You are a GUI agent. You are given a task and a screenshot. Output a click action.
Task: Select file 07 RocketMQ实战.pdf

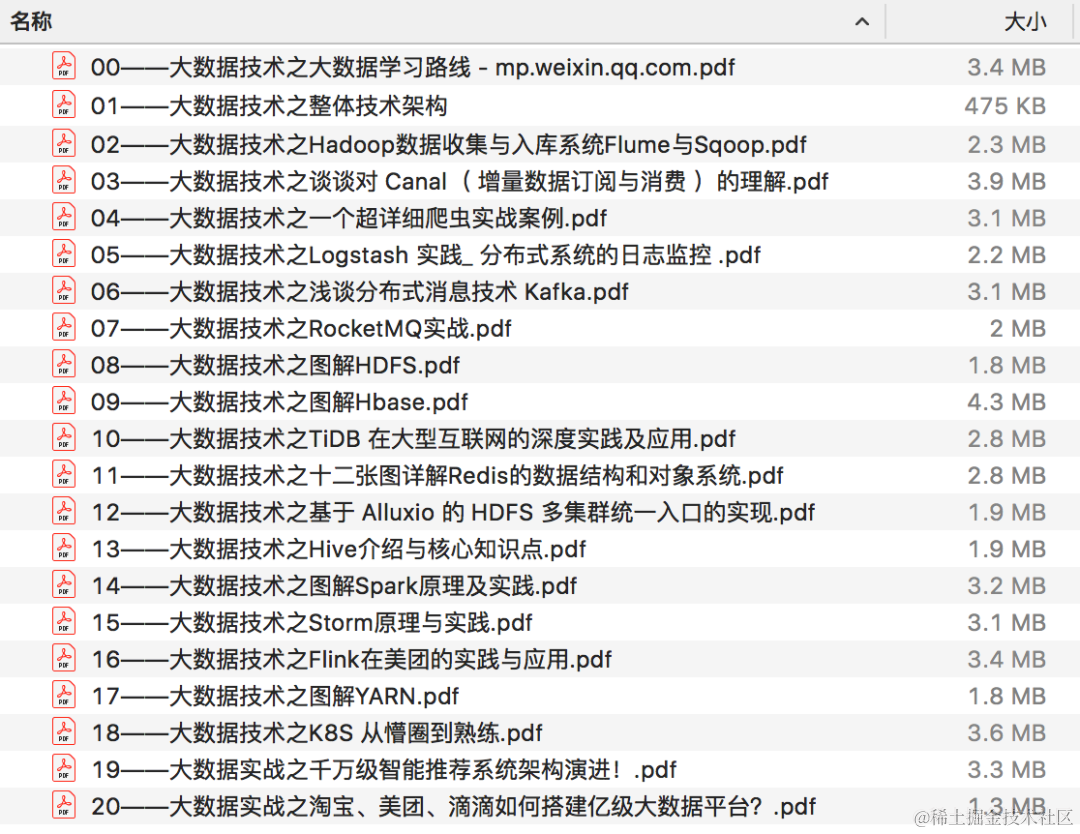(301, 329)
